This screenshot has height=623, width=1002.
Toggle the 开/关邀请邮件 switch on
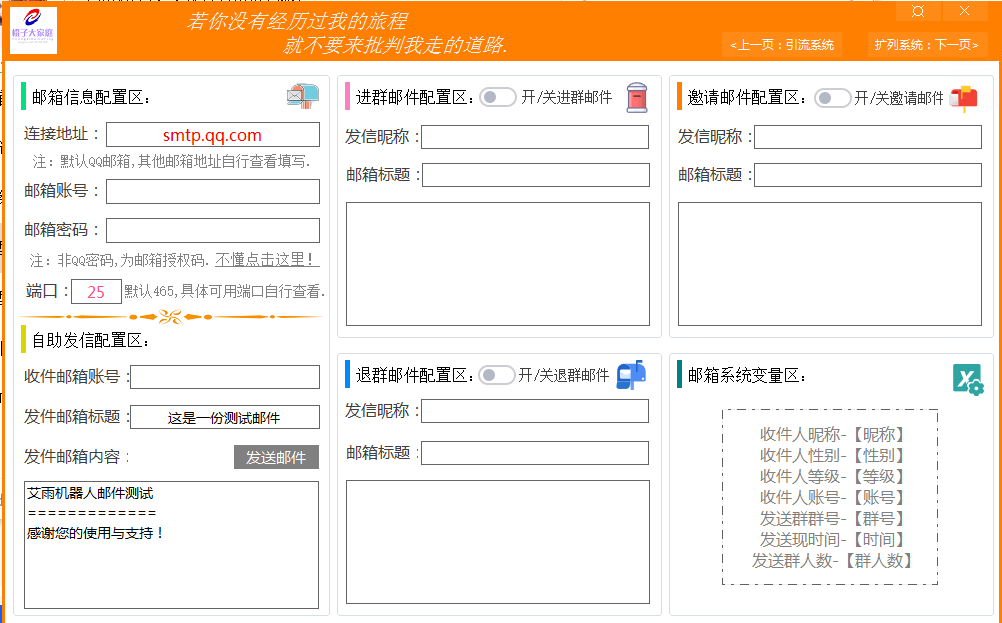coord(830,95)
